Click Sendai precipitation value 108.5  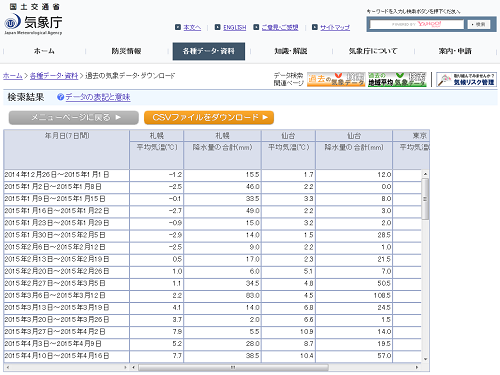pos(382,295)
